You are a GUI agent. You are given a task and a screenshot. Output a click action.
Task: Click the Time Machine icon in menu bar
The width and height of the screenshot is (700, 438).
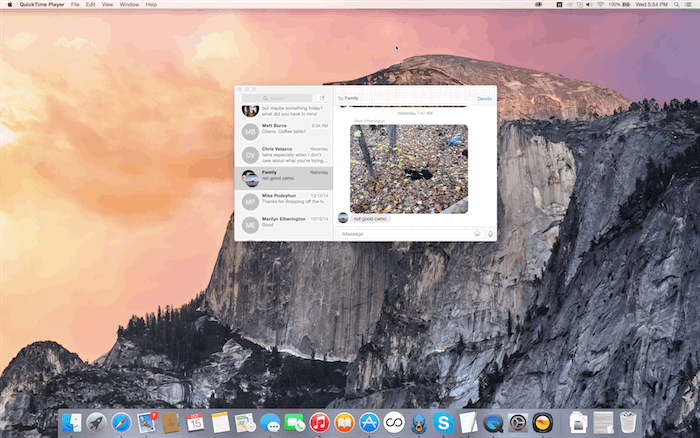pyautogui.click(x=579, y=4)
